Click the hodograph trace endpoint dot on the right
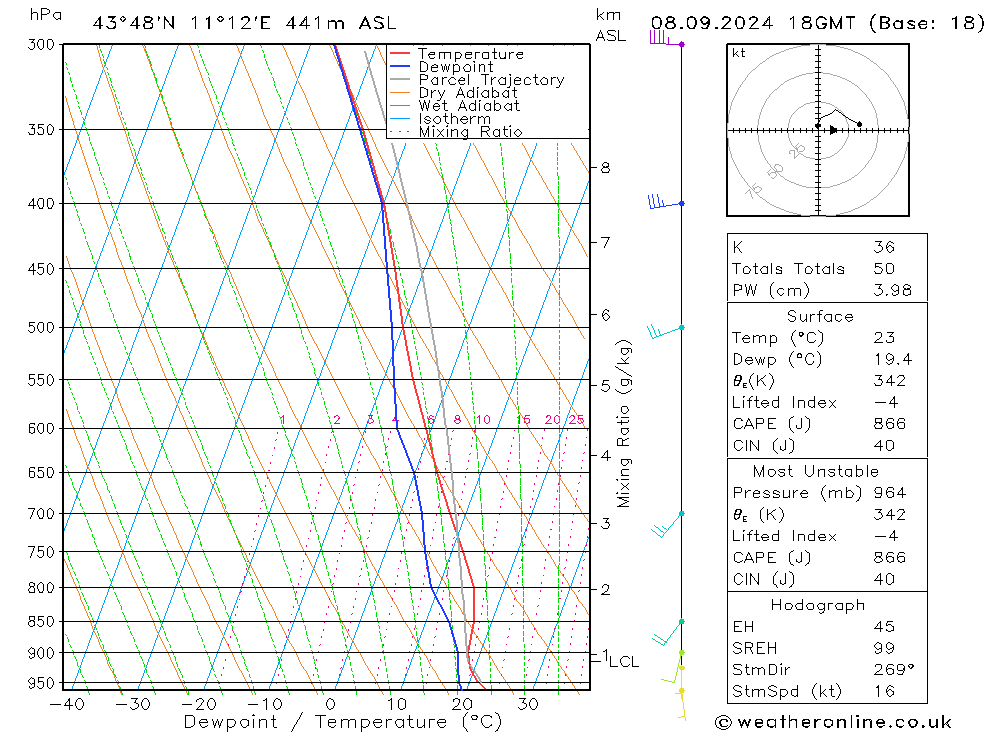The height and width of the screenshot is (733, 1000). 859,124
